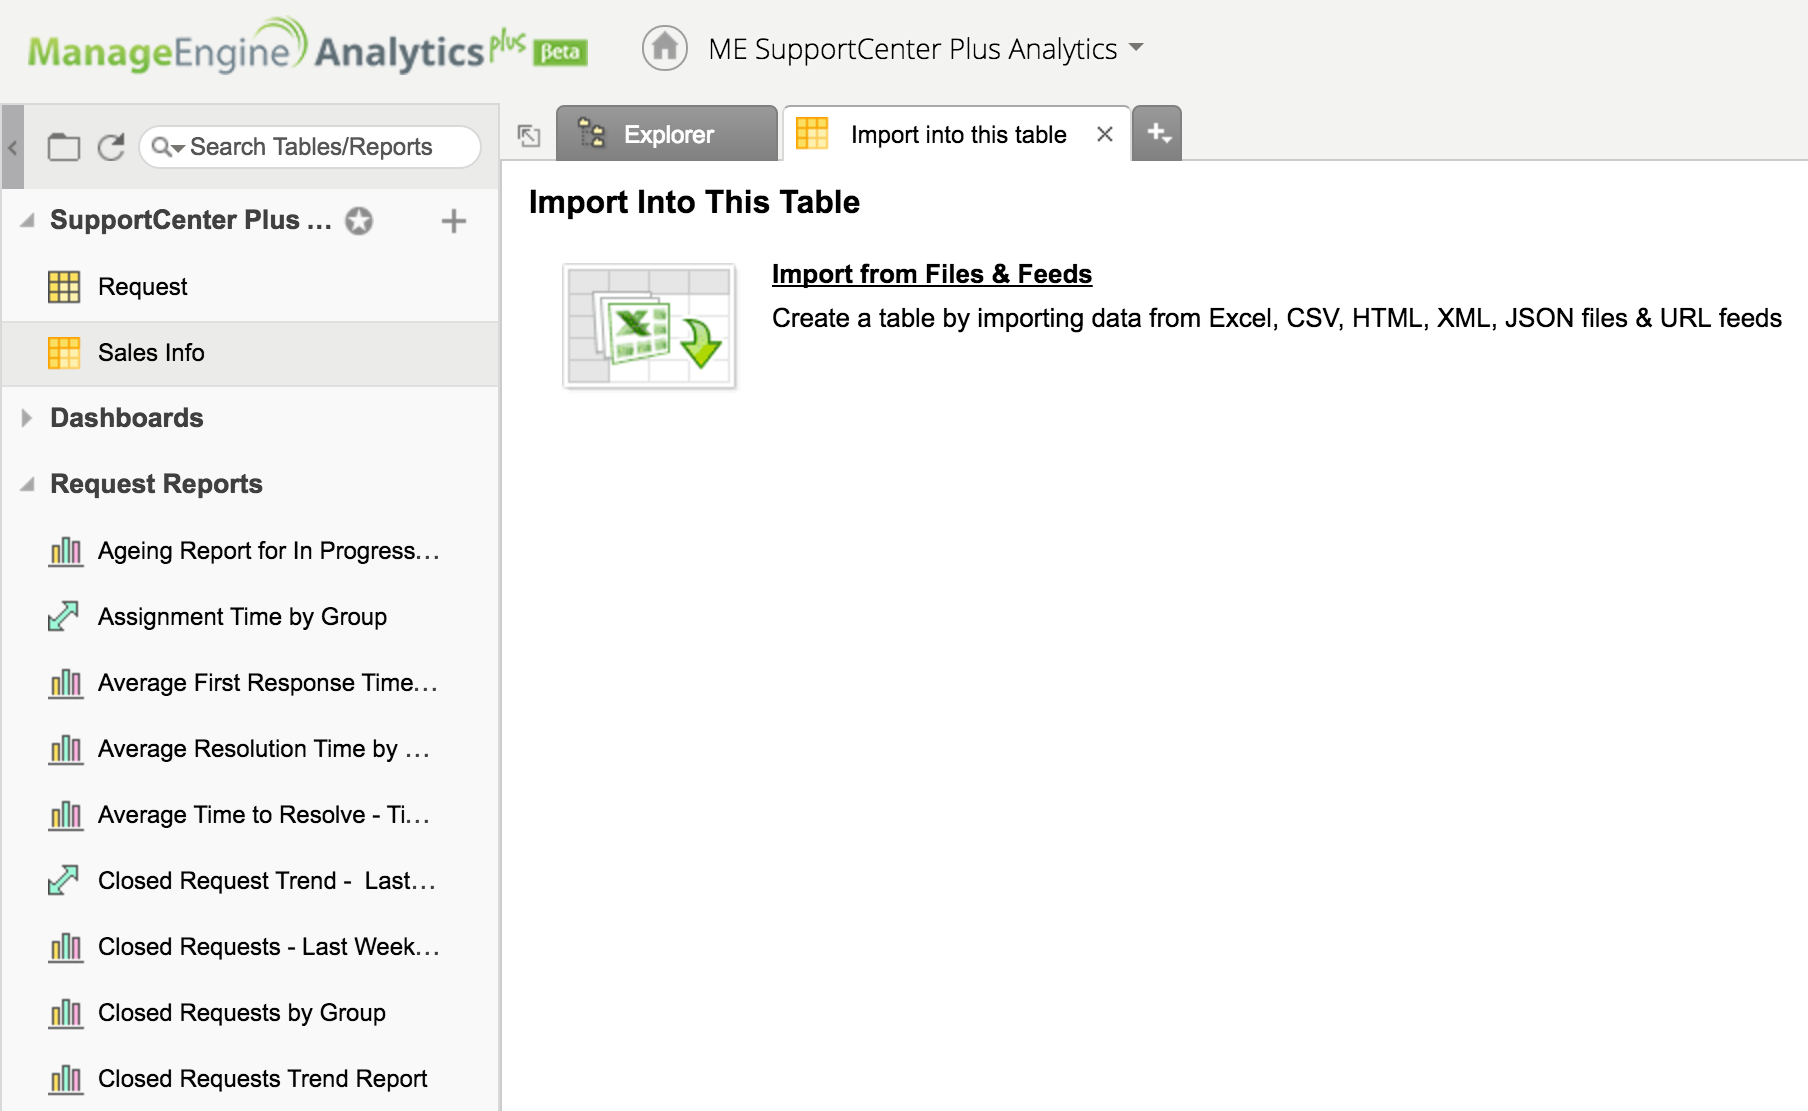Click the Assignment Time trend line icon
This screenshot has height=1111, width=1808.
(x=64, y=616)
